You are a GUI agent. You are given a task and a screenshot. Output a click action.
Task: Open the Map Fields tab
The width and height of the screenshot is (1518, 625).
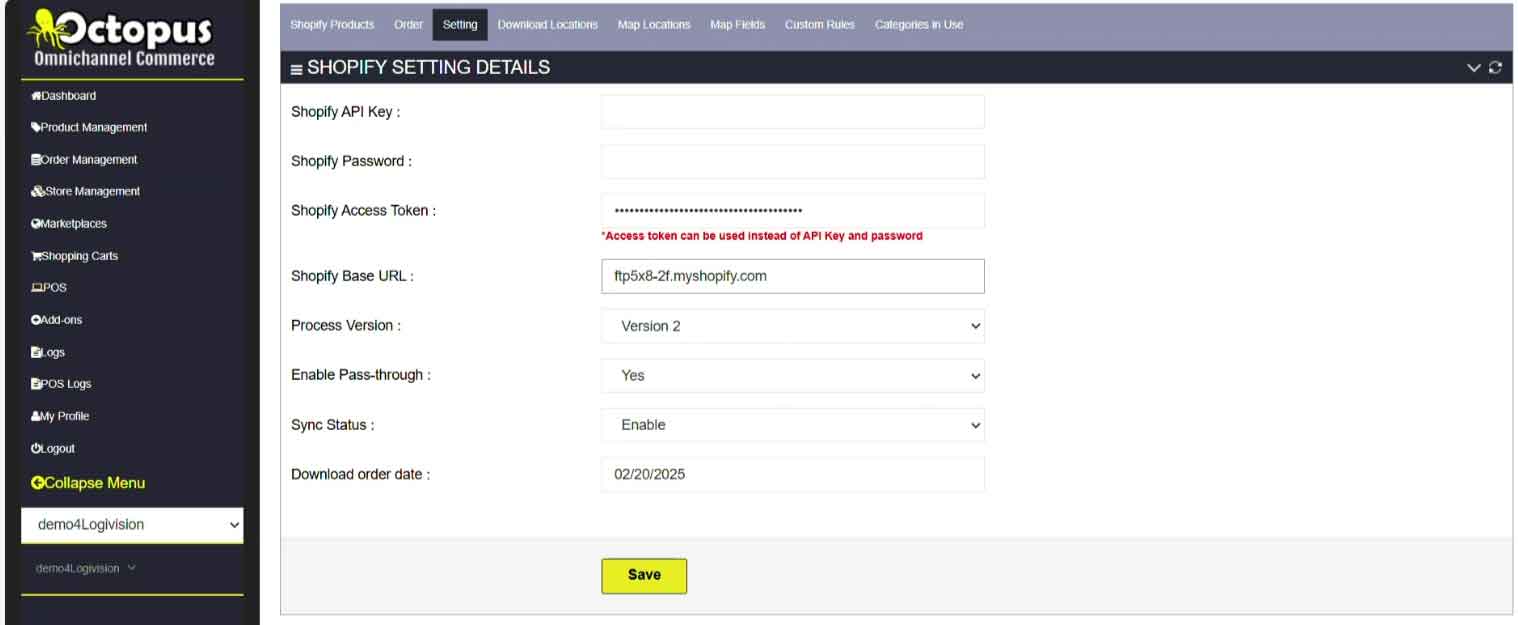(x=738, y=25)
